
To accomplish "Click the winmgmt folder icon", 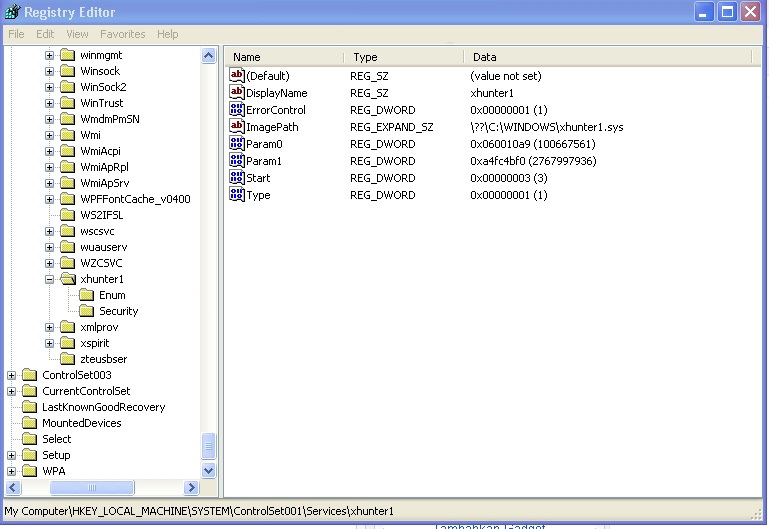I will click(x=67, y=55).
